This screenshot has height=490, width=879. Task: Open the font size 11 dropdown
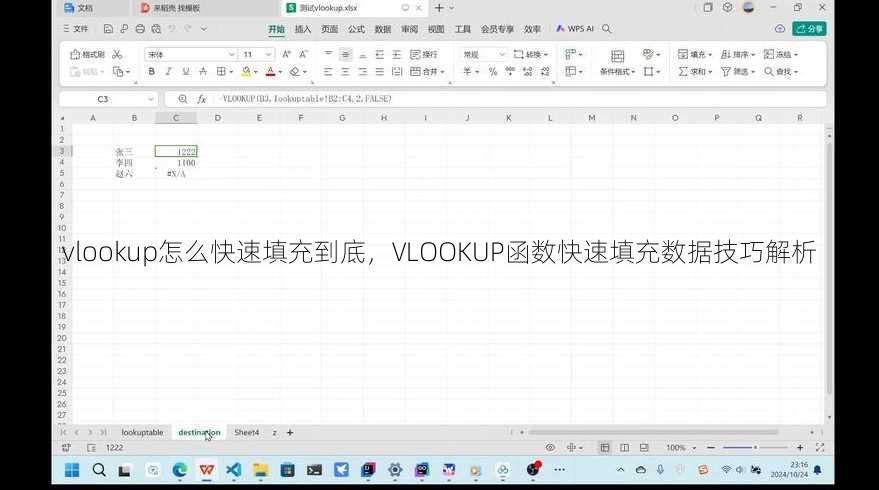tap(269, 54)
